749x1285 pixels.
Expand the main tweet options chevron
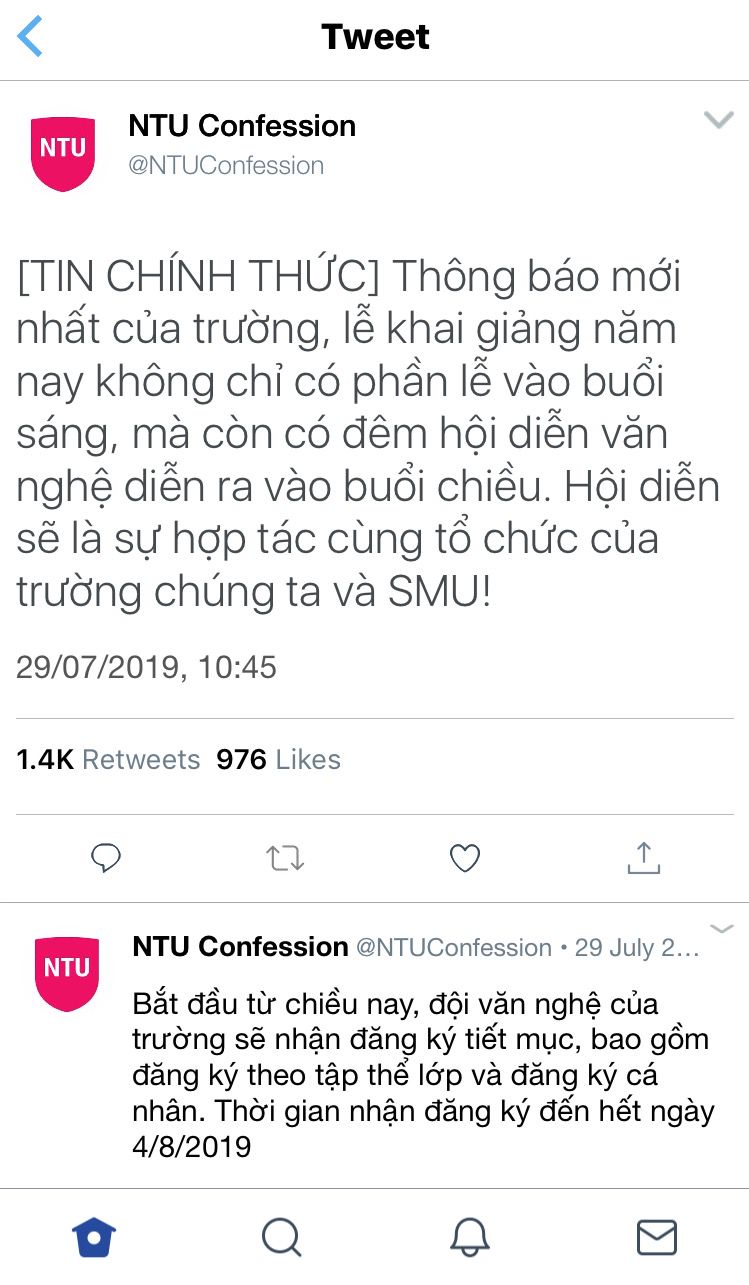point(718,121)
